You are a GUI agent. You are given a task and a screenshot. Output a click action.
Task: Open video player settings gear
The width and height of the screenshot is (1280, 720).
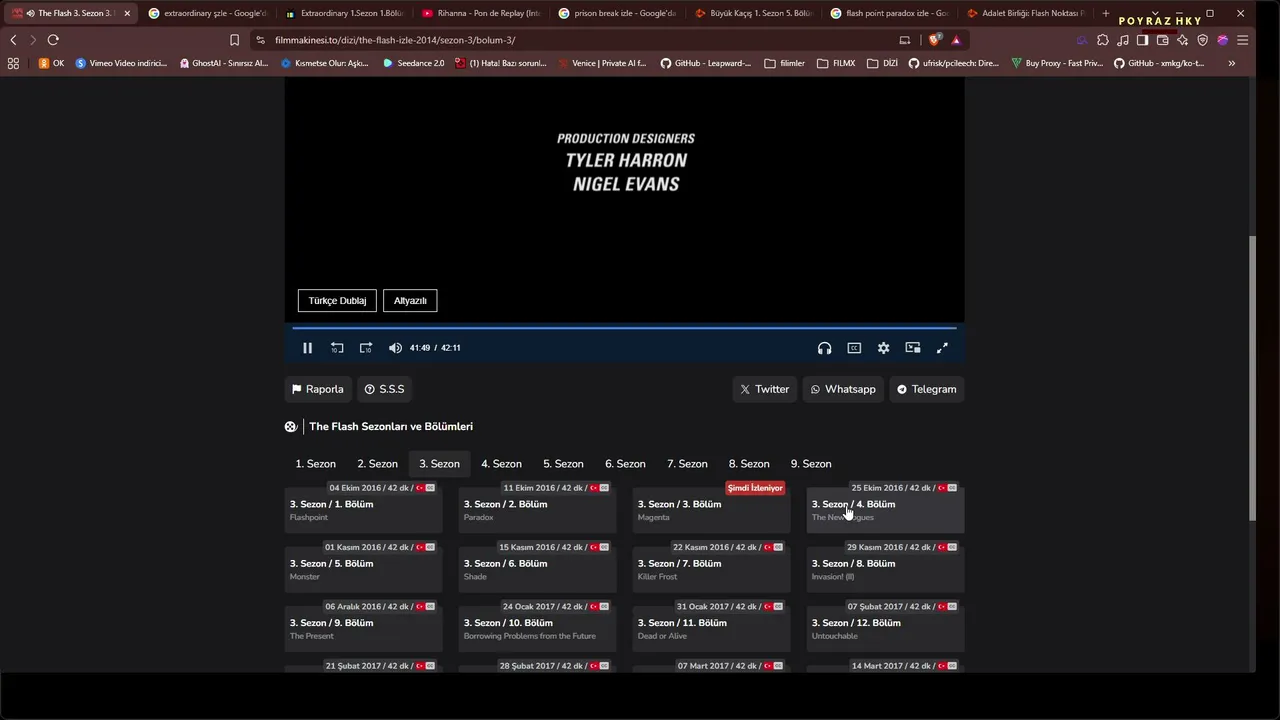pos(883,348)
